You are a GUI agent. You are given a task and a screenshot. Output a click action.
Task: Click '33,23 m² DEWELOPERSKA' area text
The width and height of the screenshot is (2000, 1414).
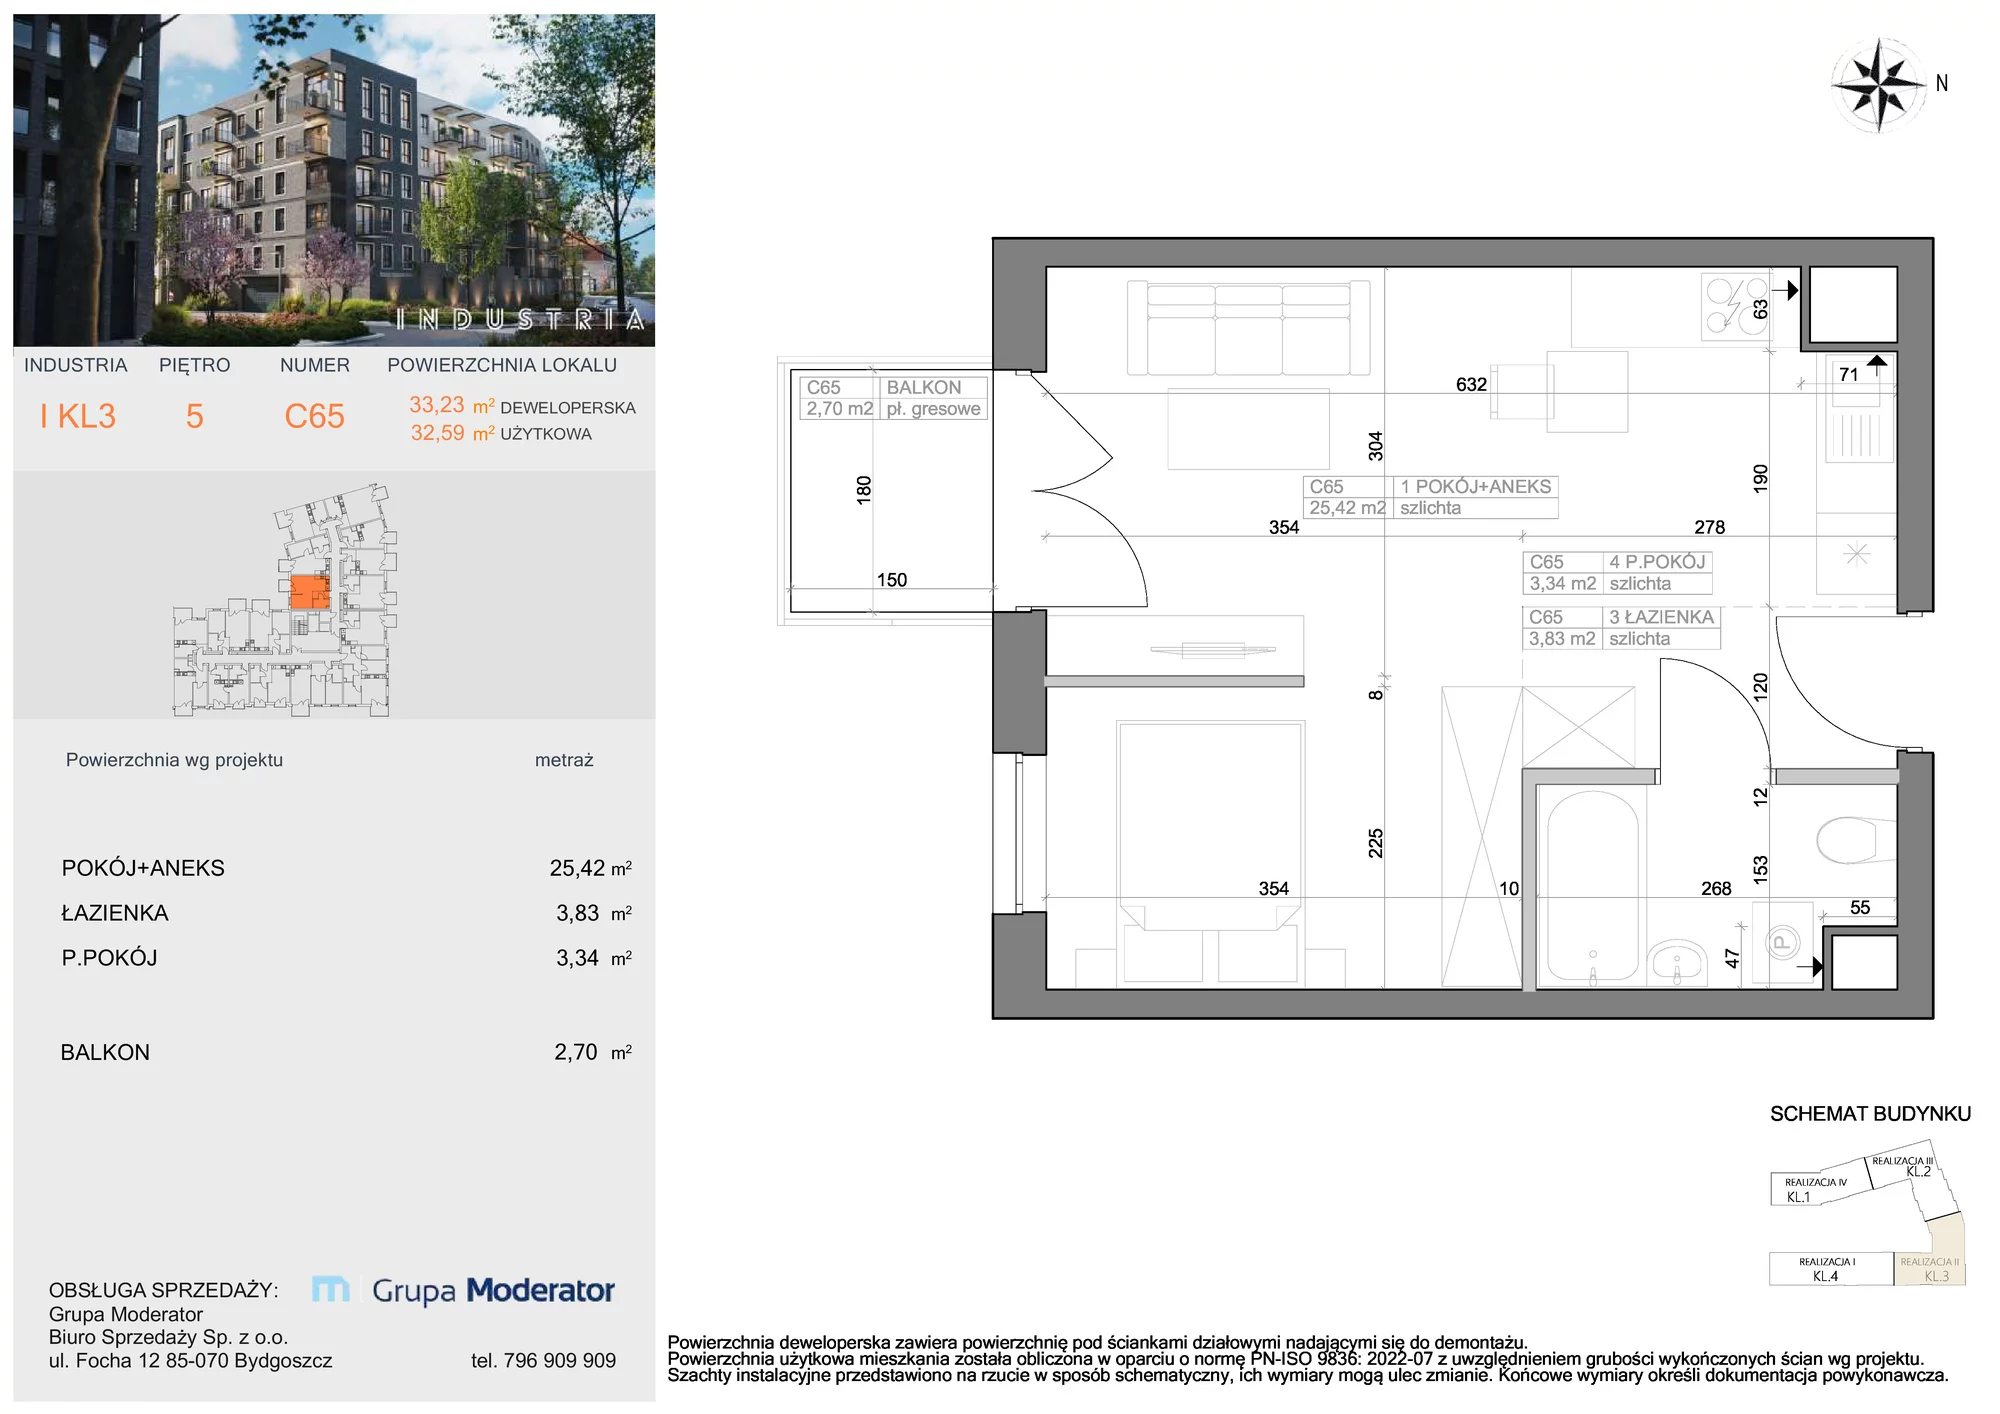(522, 406)
